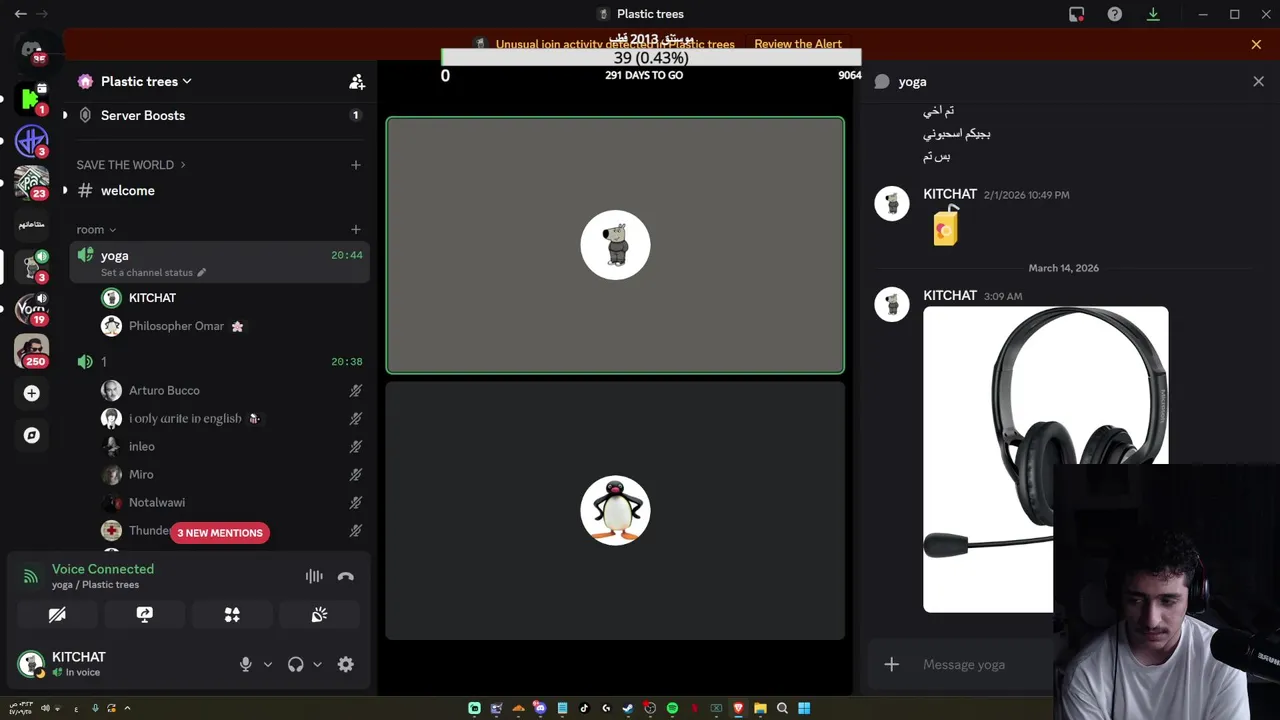Open Discord help question mark icon
This screenshot has width=1280, height=720.
[1115, 14]
